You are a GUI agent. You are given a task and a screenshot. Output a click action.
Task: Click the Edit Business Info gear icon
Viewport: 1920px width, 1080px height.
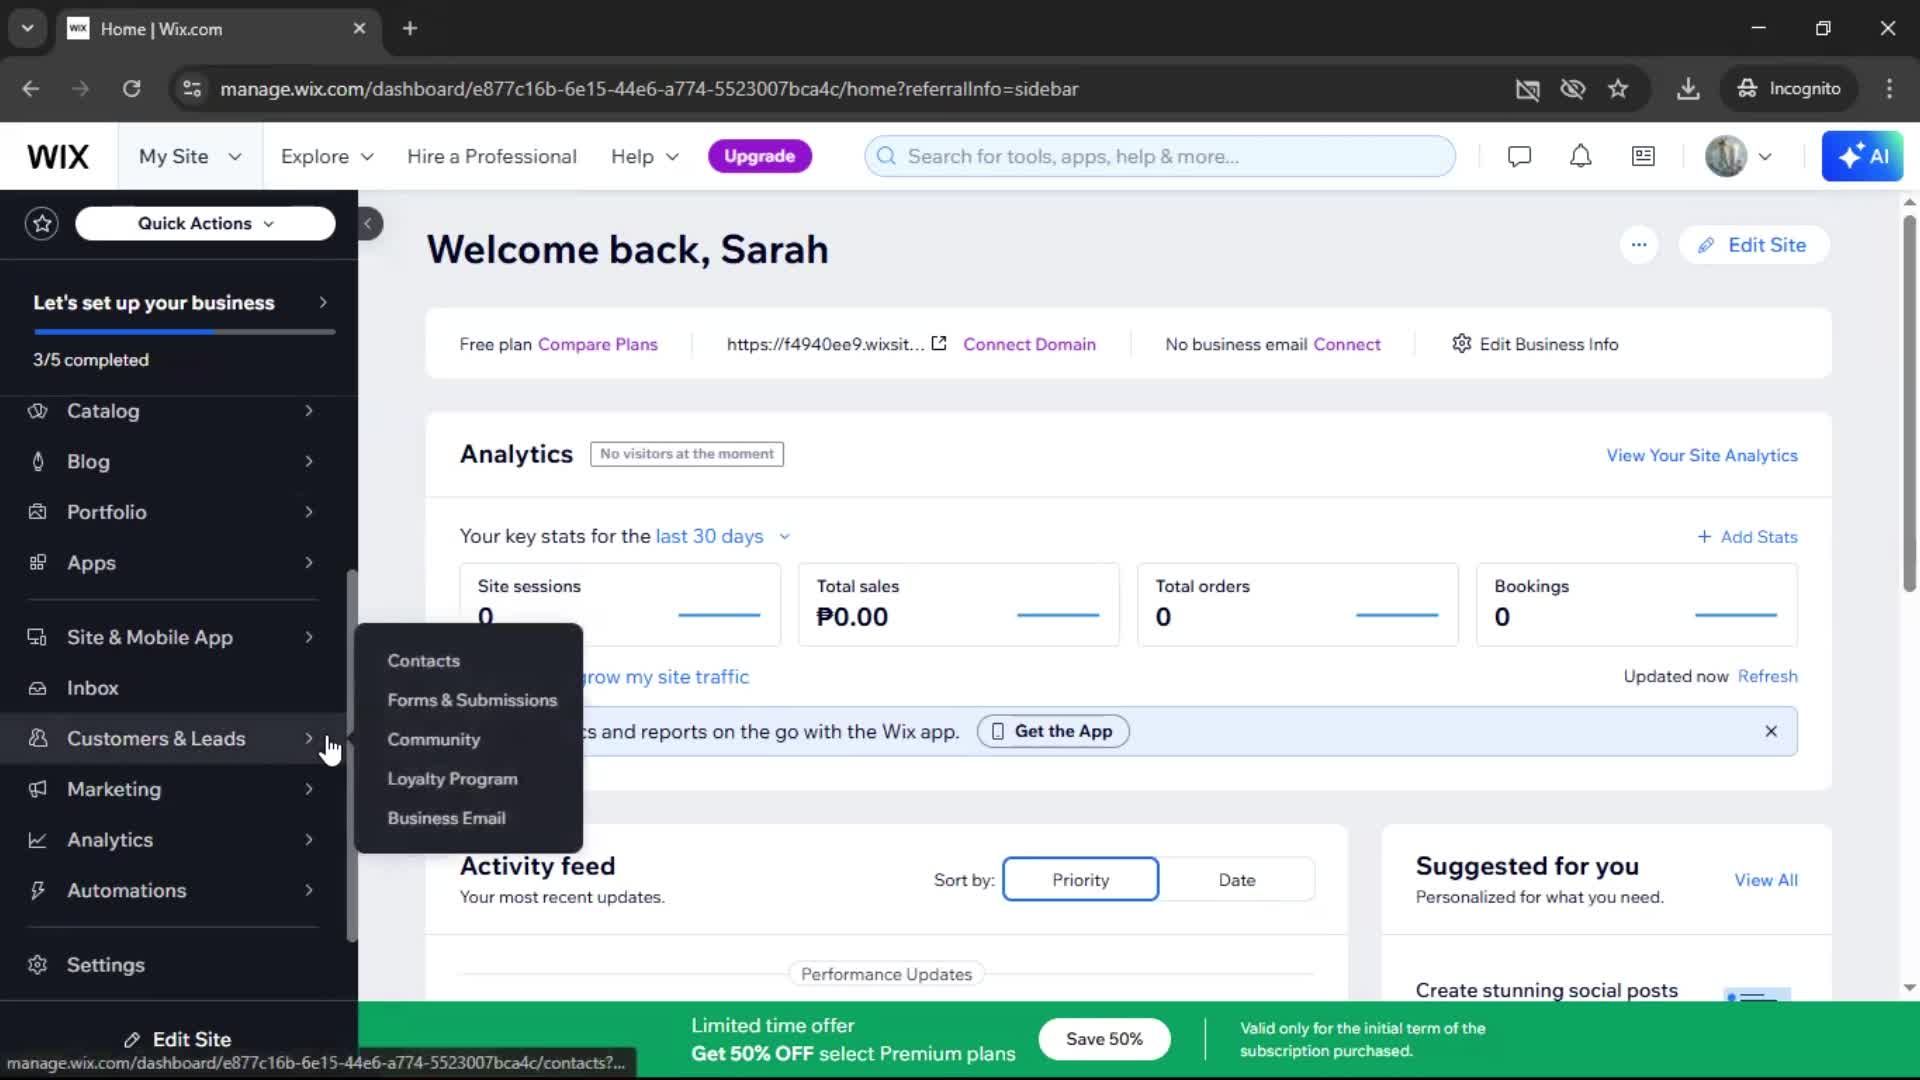pos(1462,344)
